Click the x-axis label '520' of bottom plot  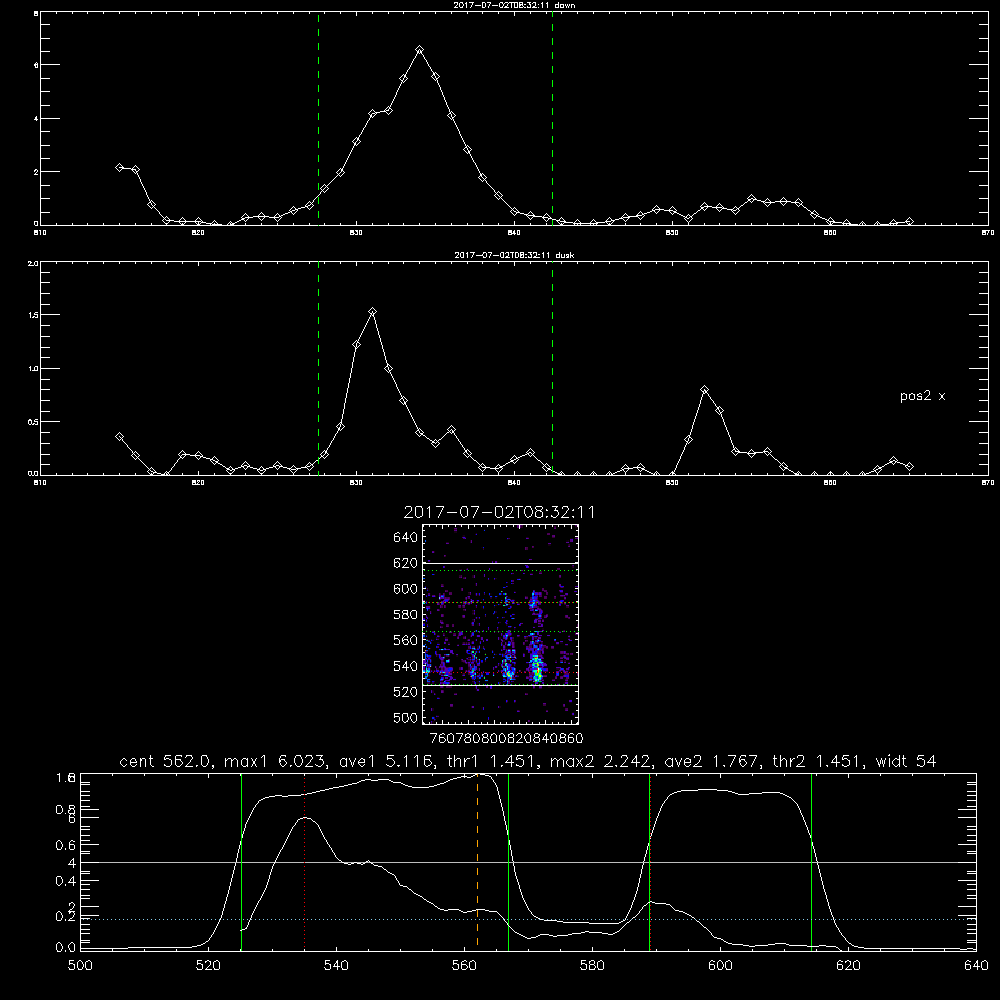pyautogui.click(x=208, y=966)
